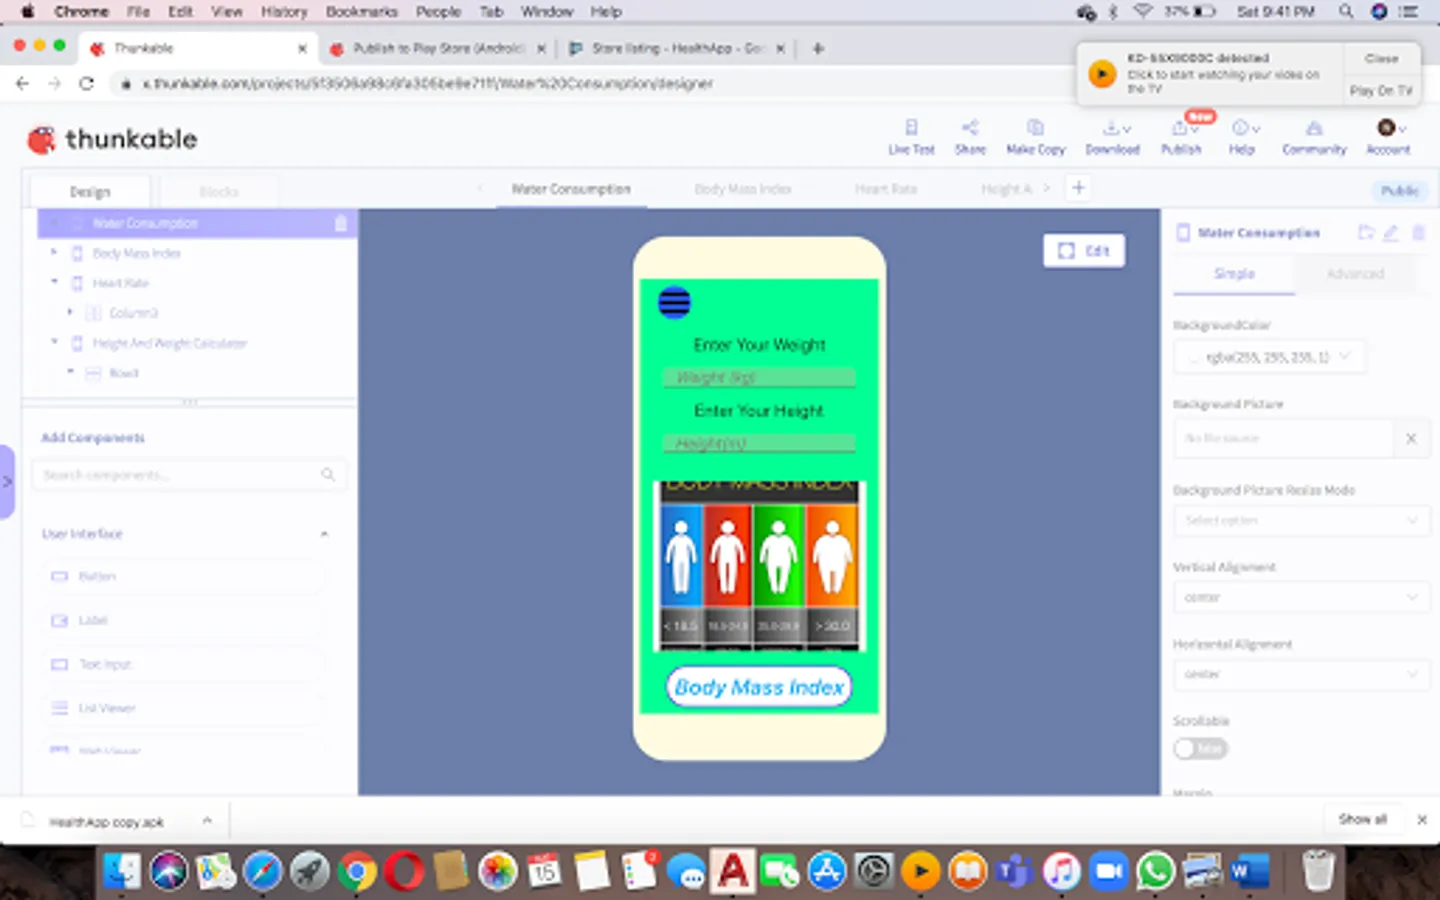1440x900 pixels.
Task: Select Body Mass Index in component tree
Action: pos(136,253)
